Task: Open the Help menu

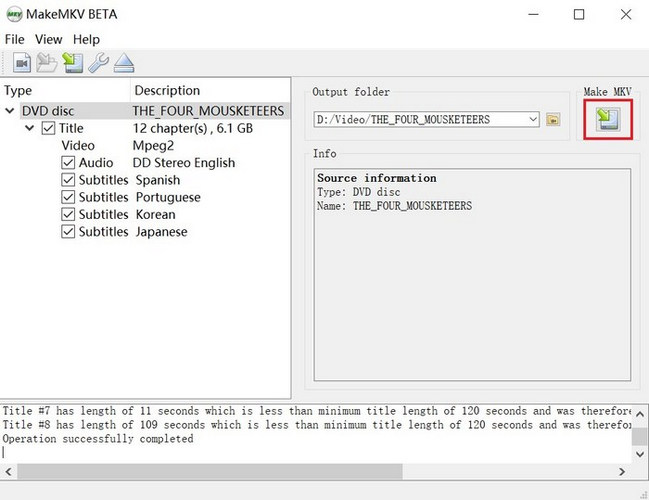Action: [x=86, y=39]
